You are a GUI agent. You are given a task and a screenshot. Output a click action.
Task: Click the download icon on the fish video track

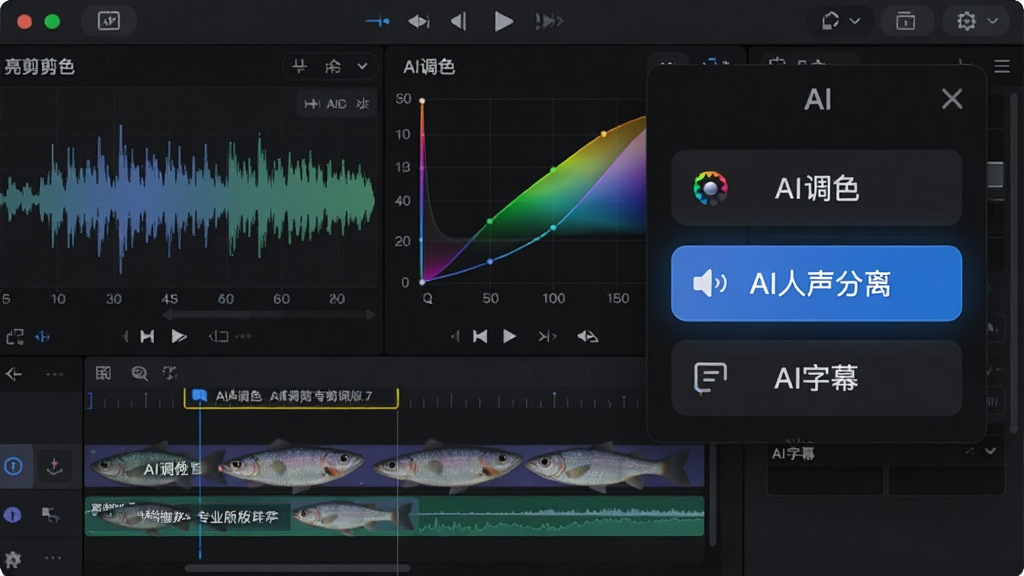click(x=54, y=466)
